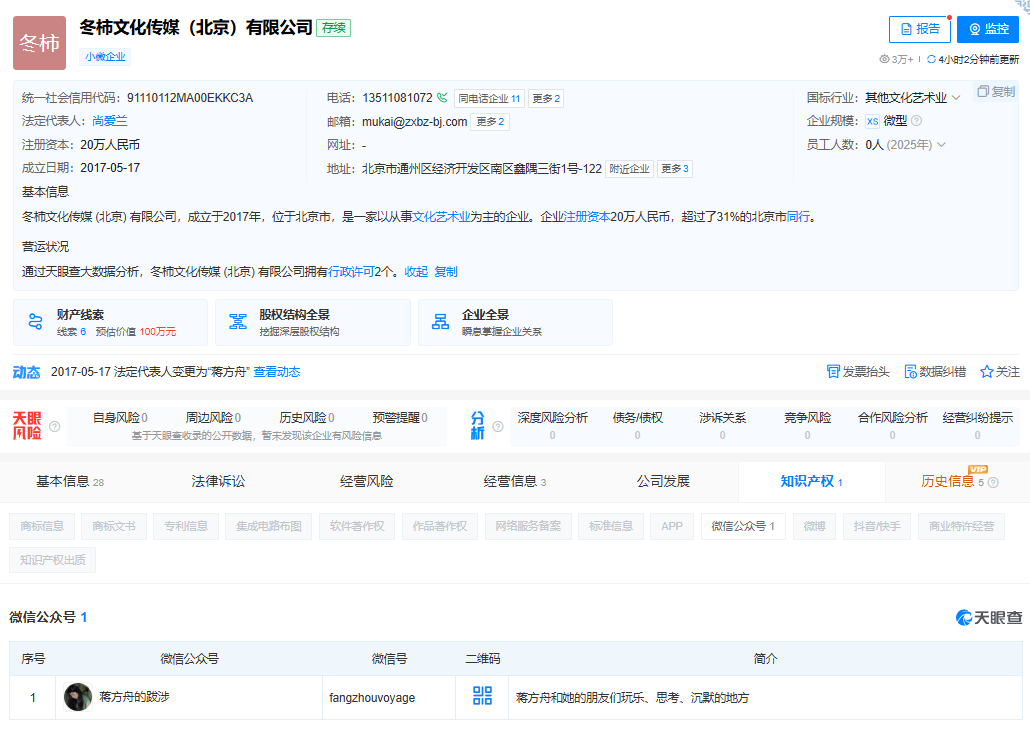Select 商标信息 sub-tab
The height and width of the screenshot is (735, 1030).
pos(42,526)
